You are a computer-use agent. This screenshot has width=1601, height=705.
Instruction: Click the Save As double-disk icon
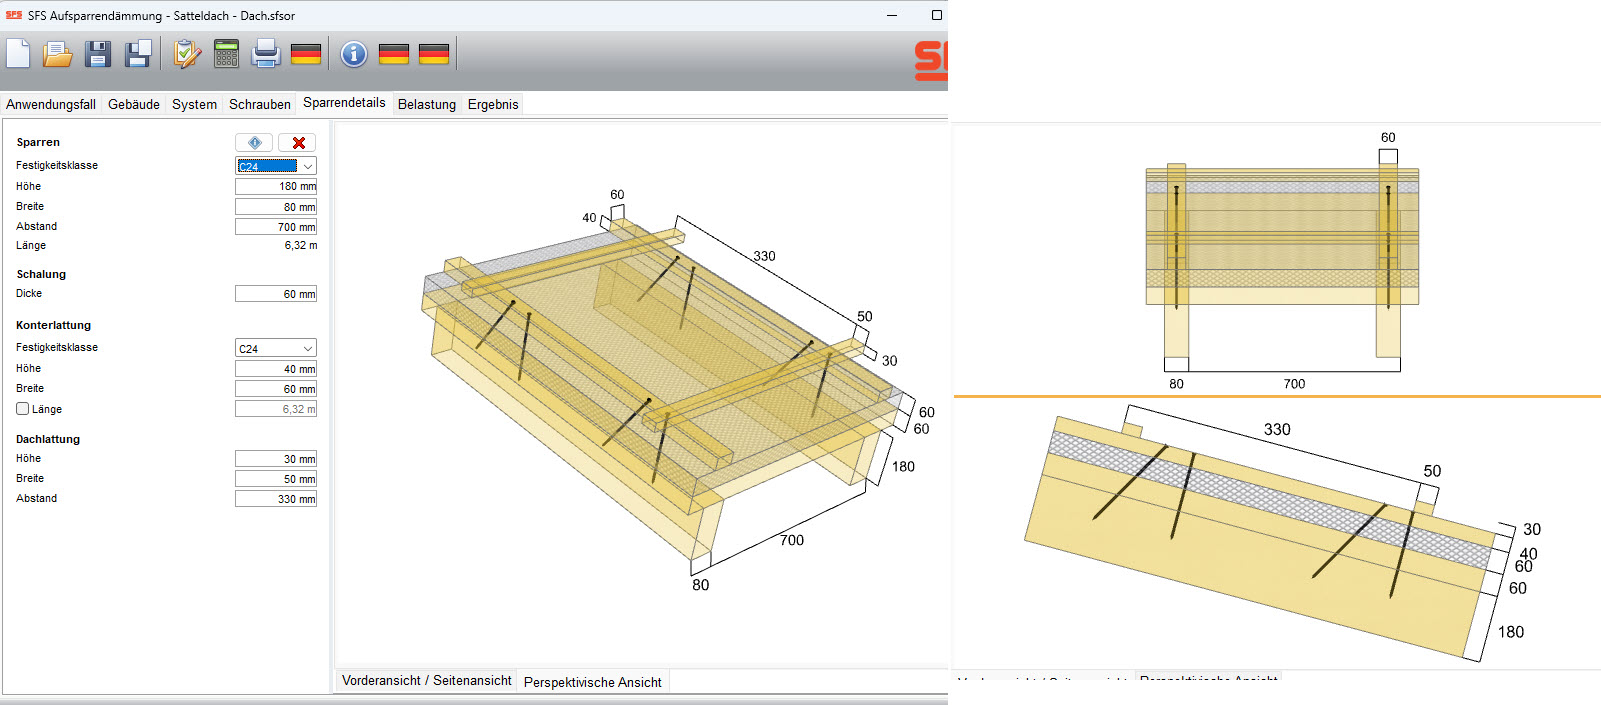(138, 54)
